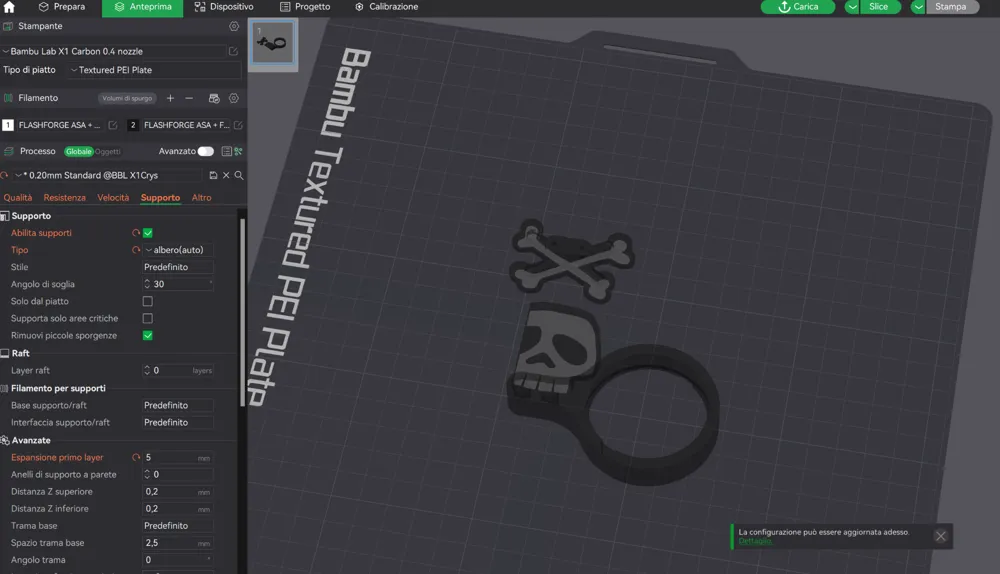
Task: Open compare presets icon next to Avanzato
Action: (239, 151)
